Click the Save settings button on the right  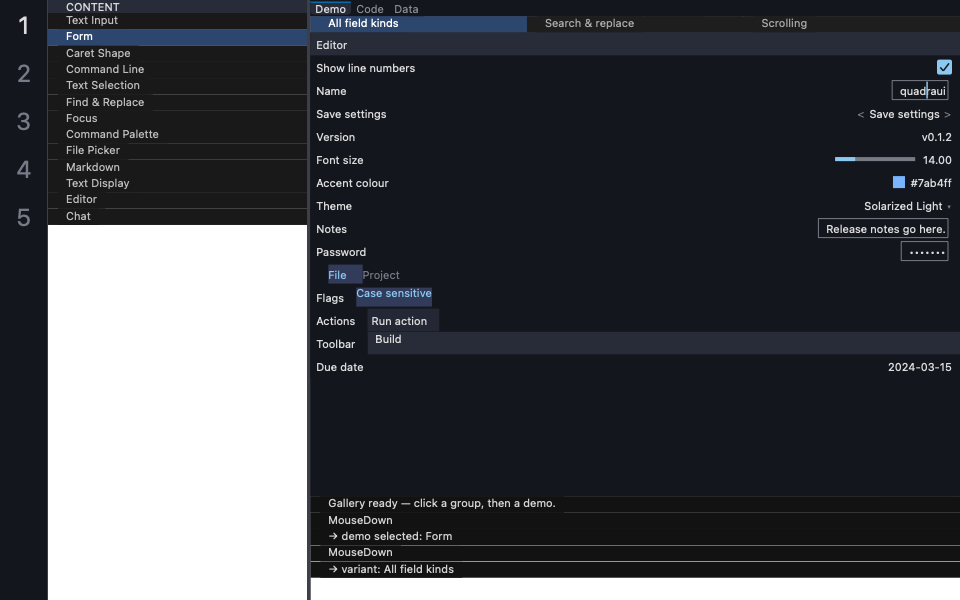point(904,114)
